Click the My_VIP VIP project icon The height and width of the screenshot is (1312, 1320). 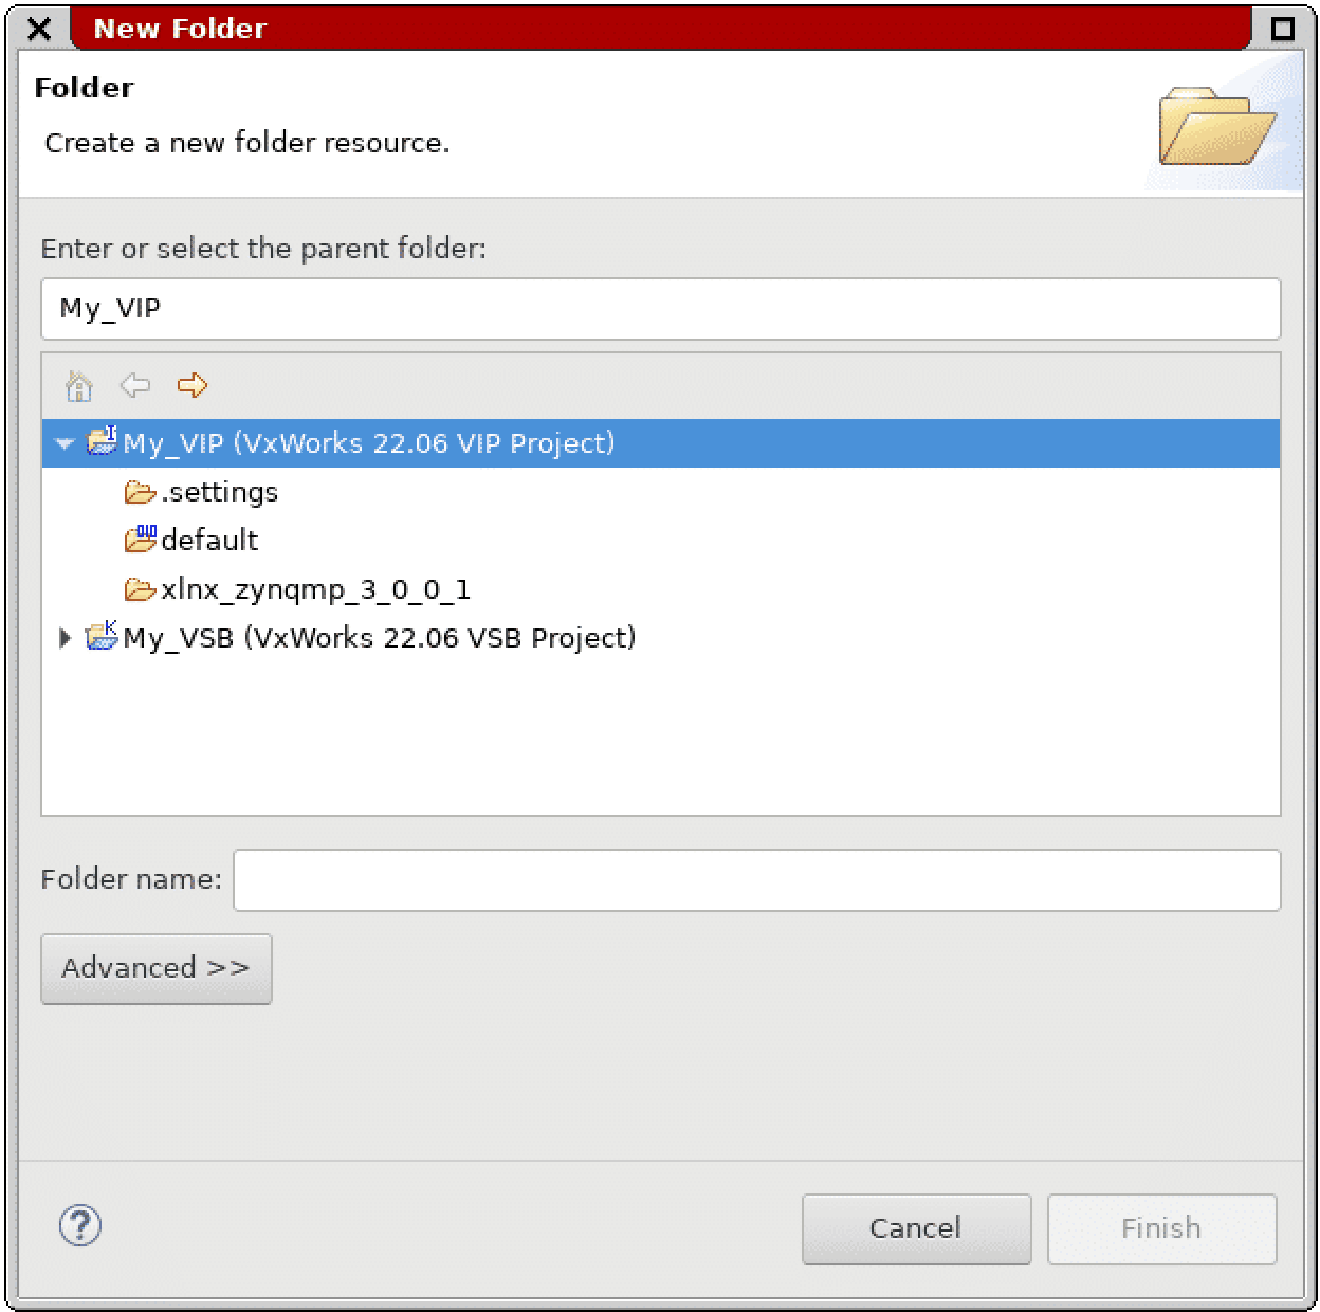pos(101,443)
